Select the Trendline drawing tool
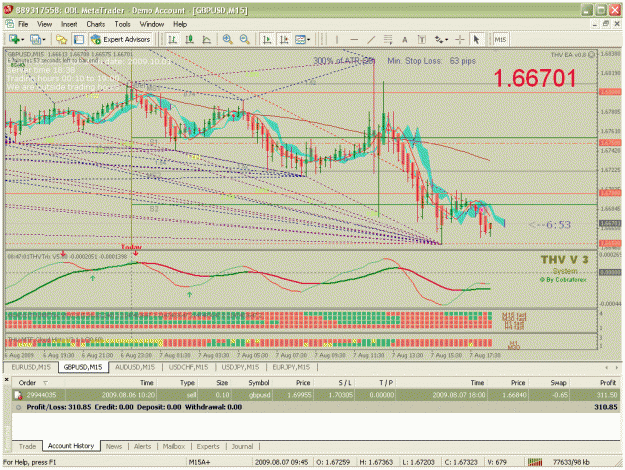This screenshot has height=470, width=625. [371, 39]
